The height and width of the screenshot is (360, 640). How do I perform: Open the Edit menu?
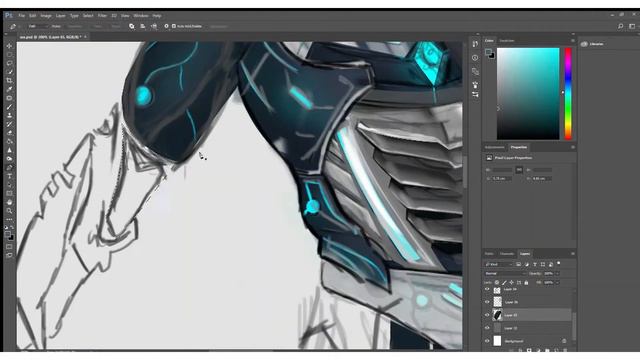(x=33, y=16)
